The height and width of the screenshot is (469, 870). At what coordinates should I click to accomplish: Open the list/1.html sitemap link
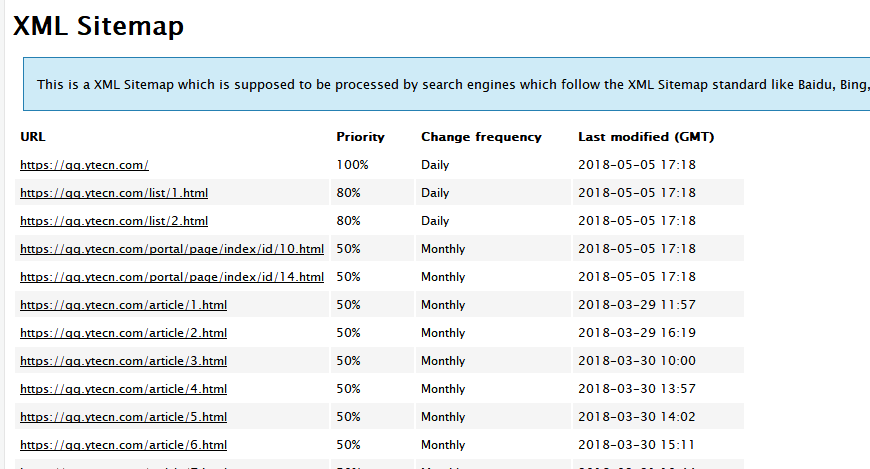click(114, 193)
